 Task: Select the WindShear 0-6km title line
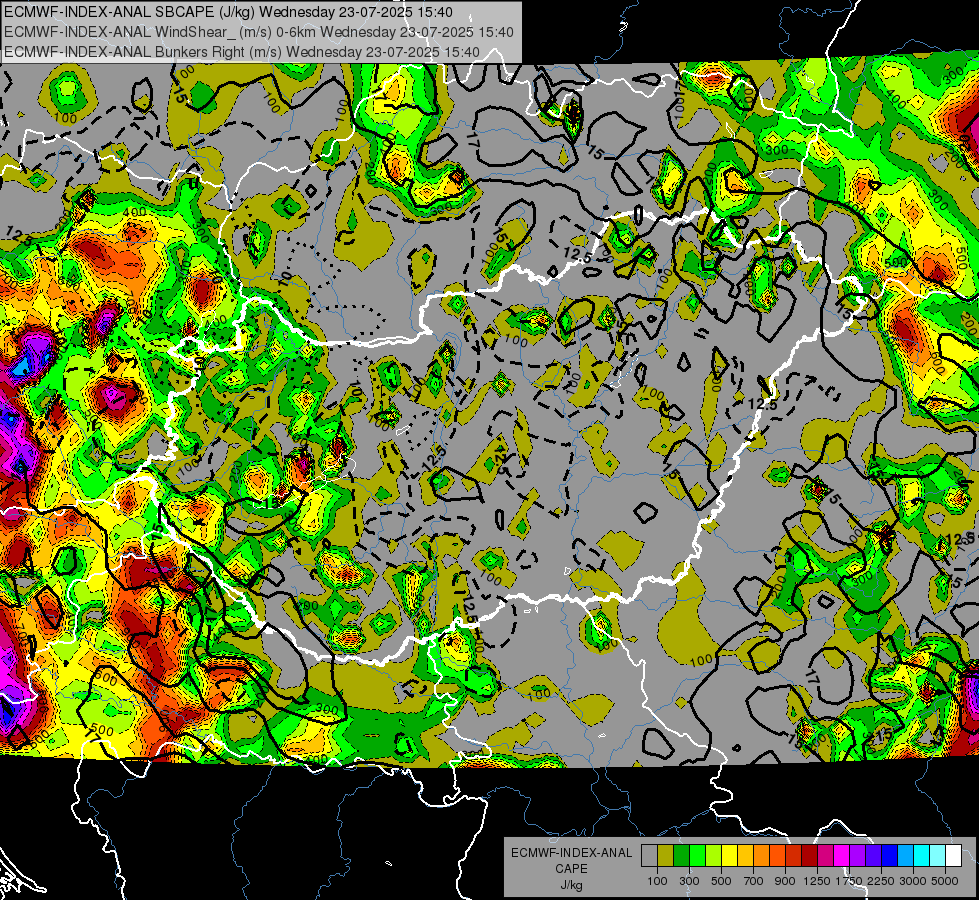[x=258, y=32]
